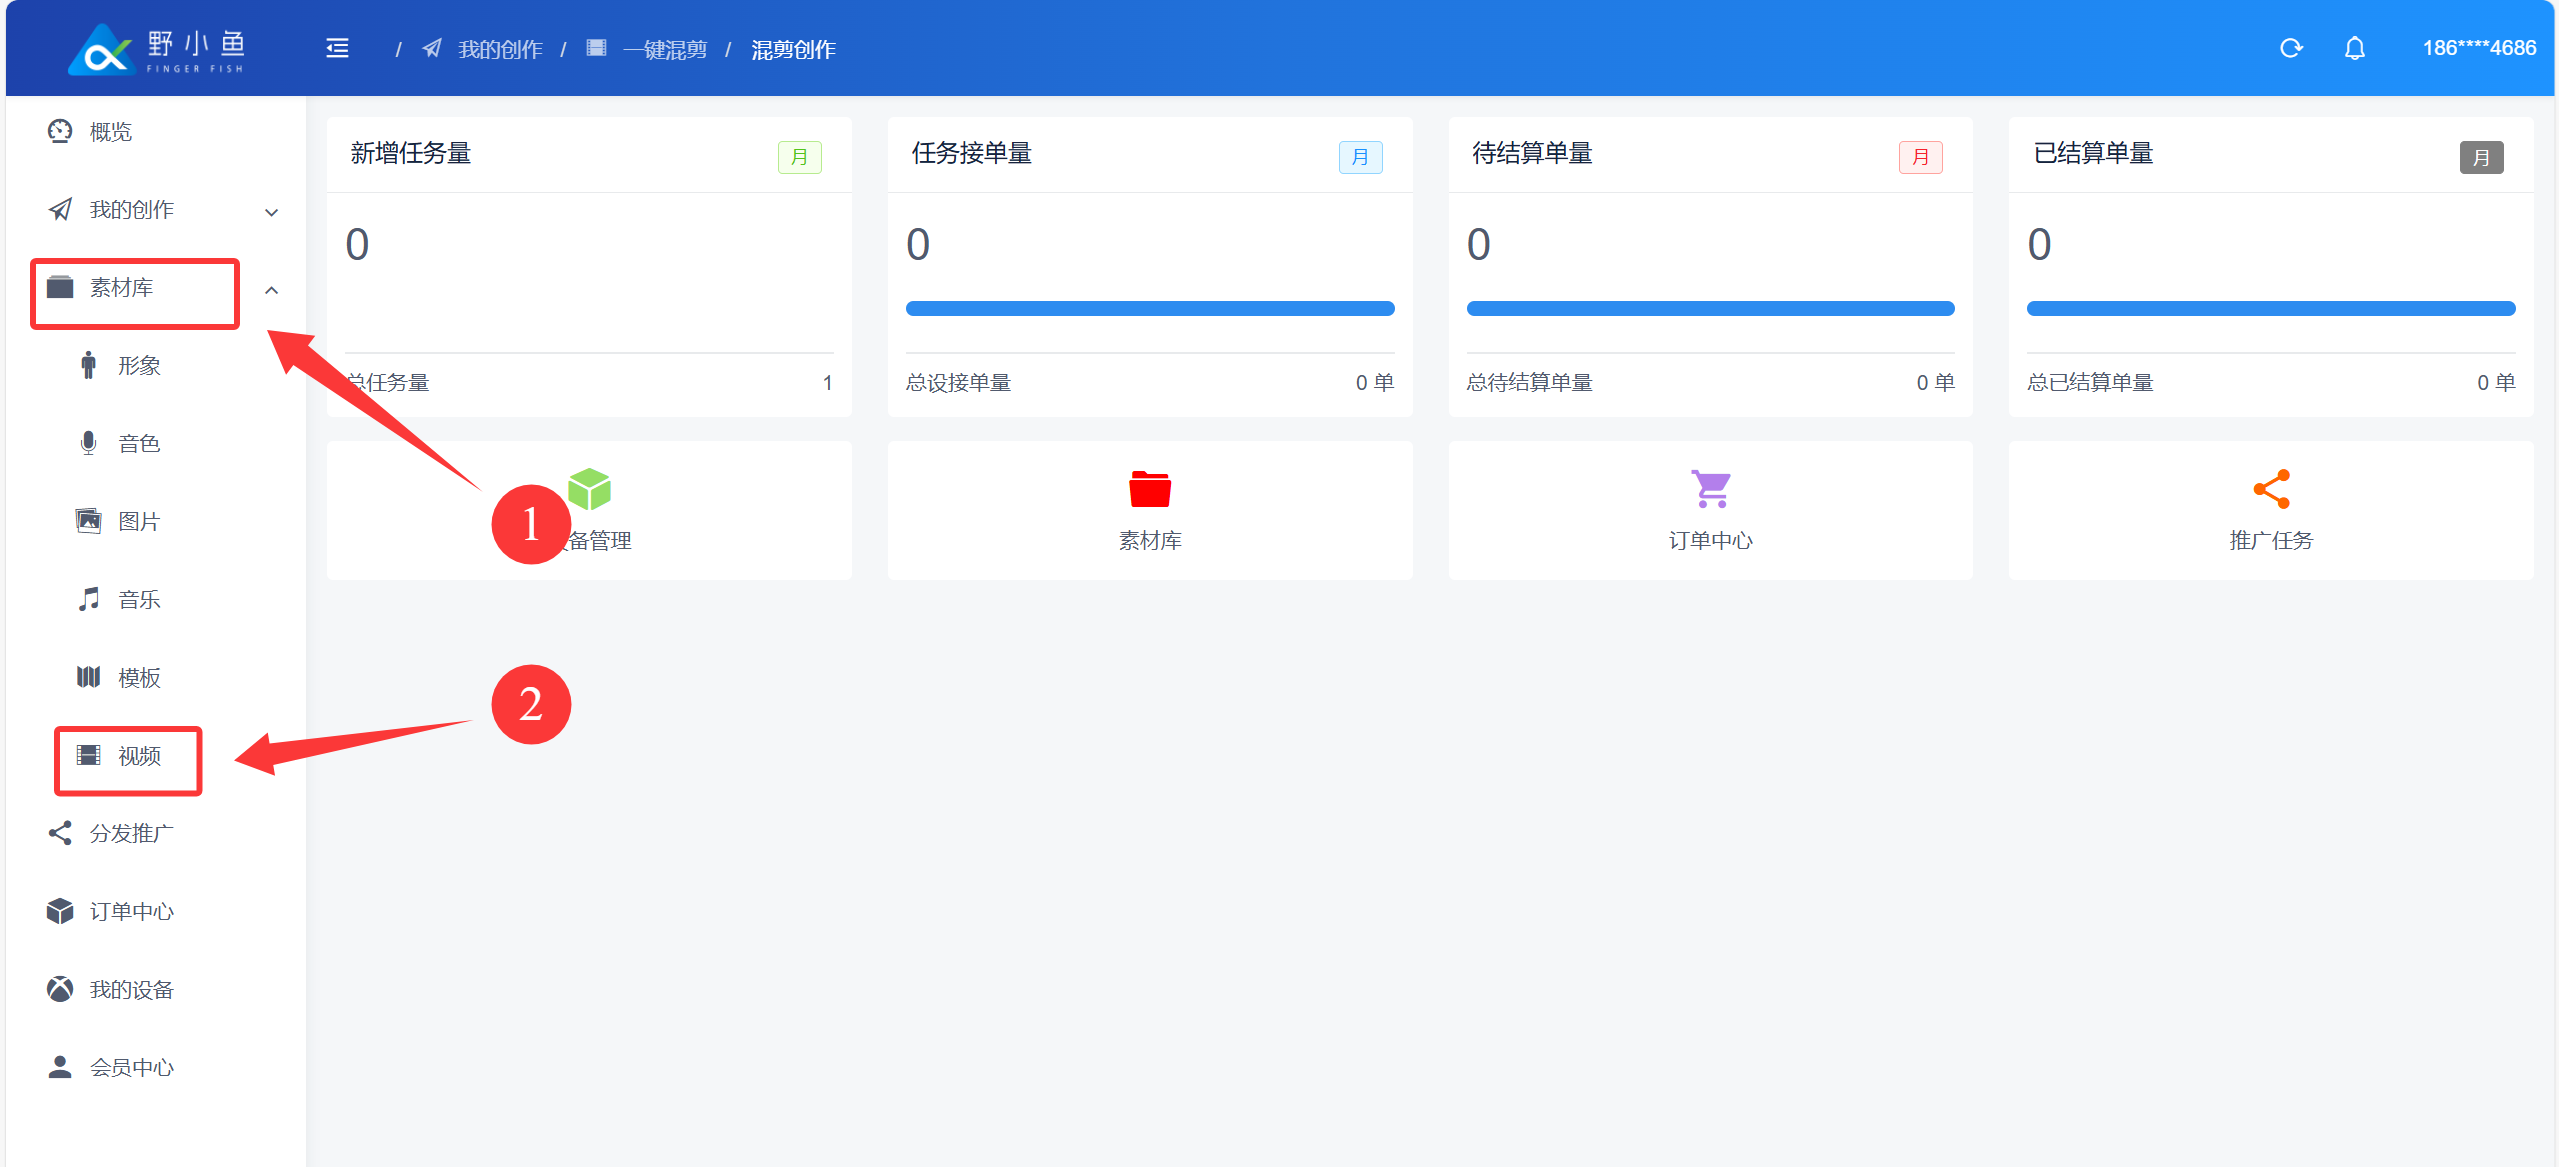Expand the 我的创作 submenu chevron
The height and width of the screenshot is (1167, 2559).
pos(271,211)
